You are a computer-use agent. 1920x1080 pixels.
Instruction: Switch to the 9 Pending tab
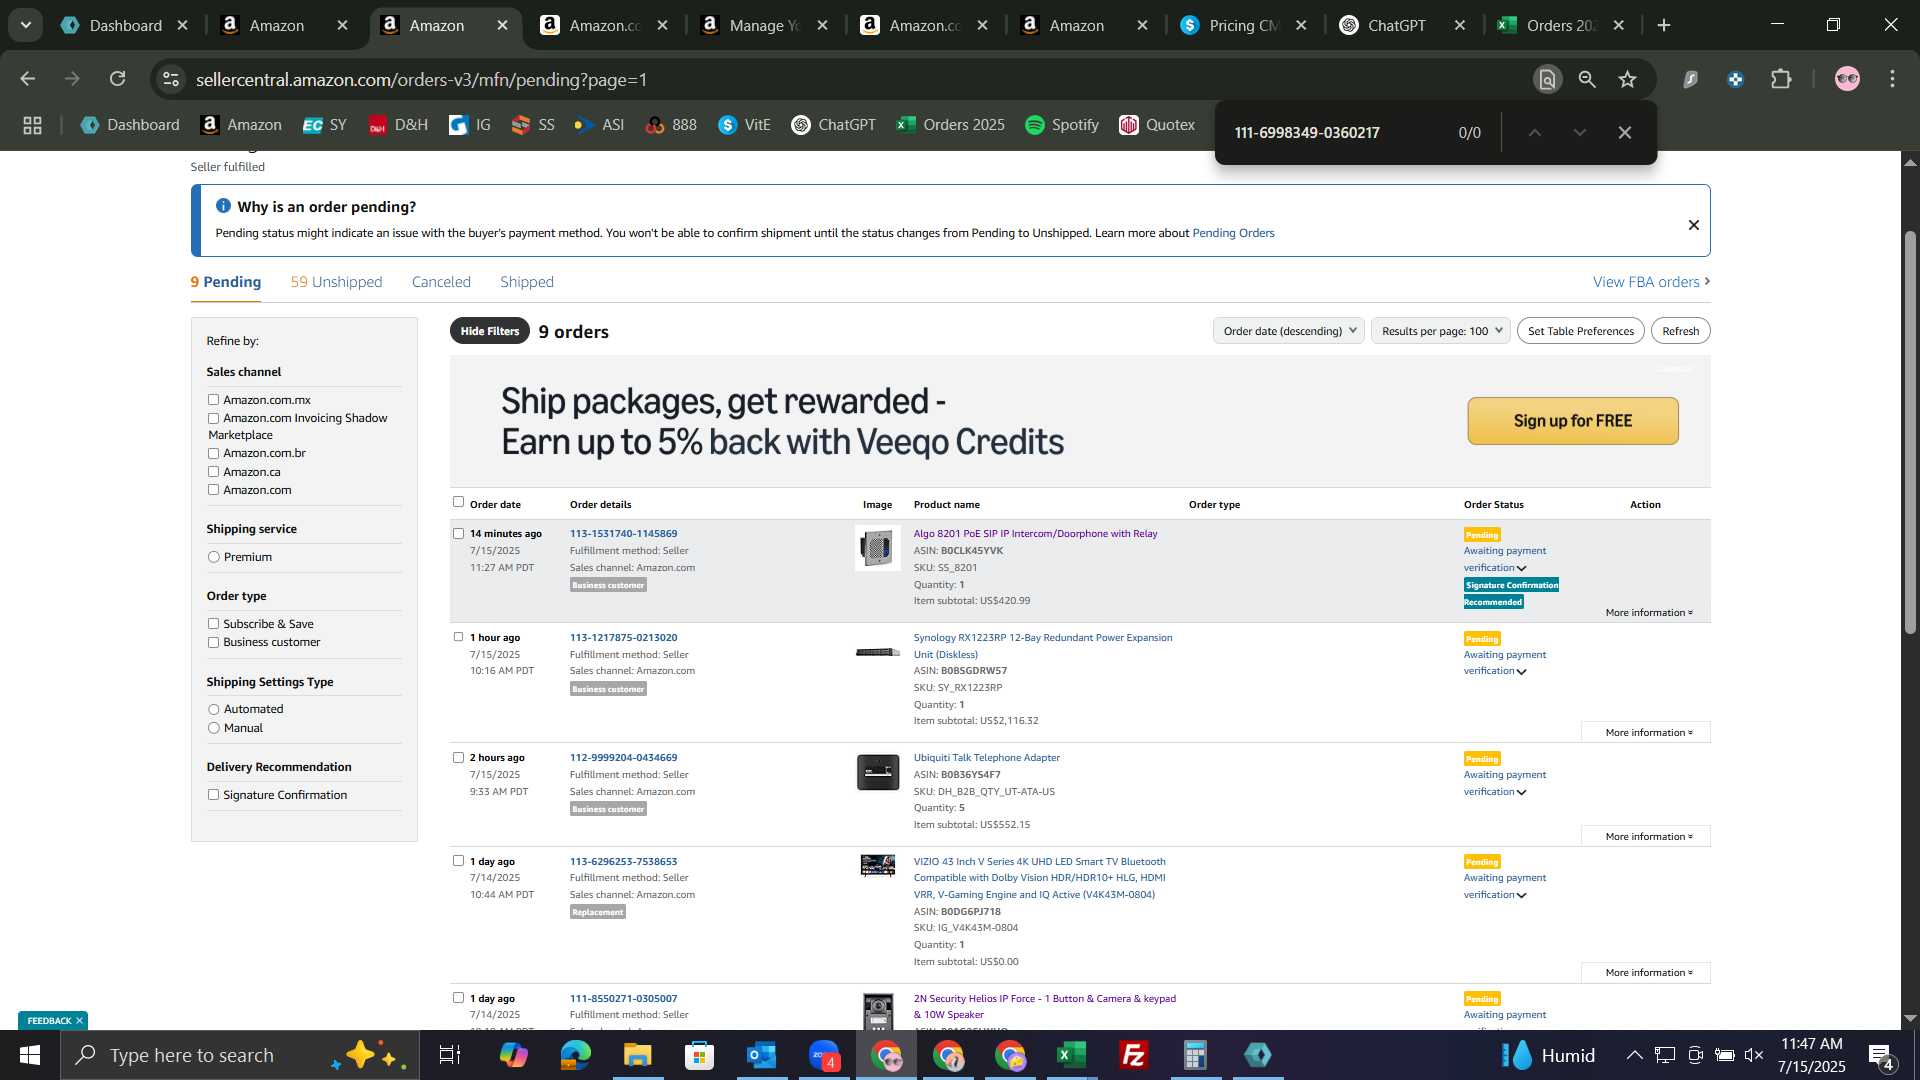pos(226,282)
